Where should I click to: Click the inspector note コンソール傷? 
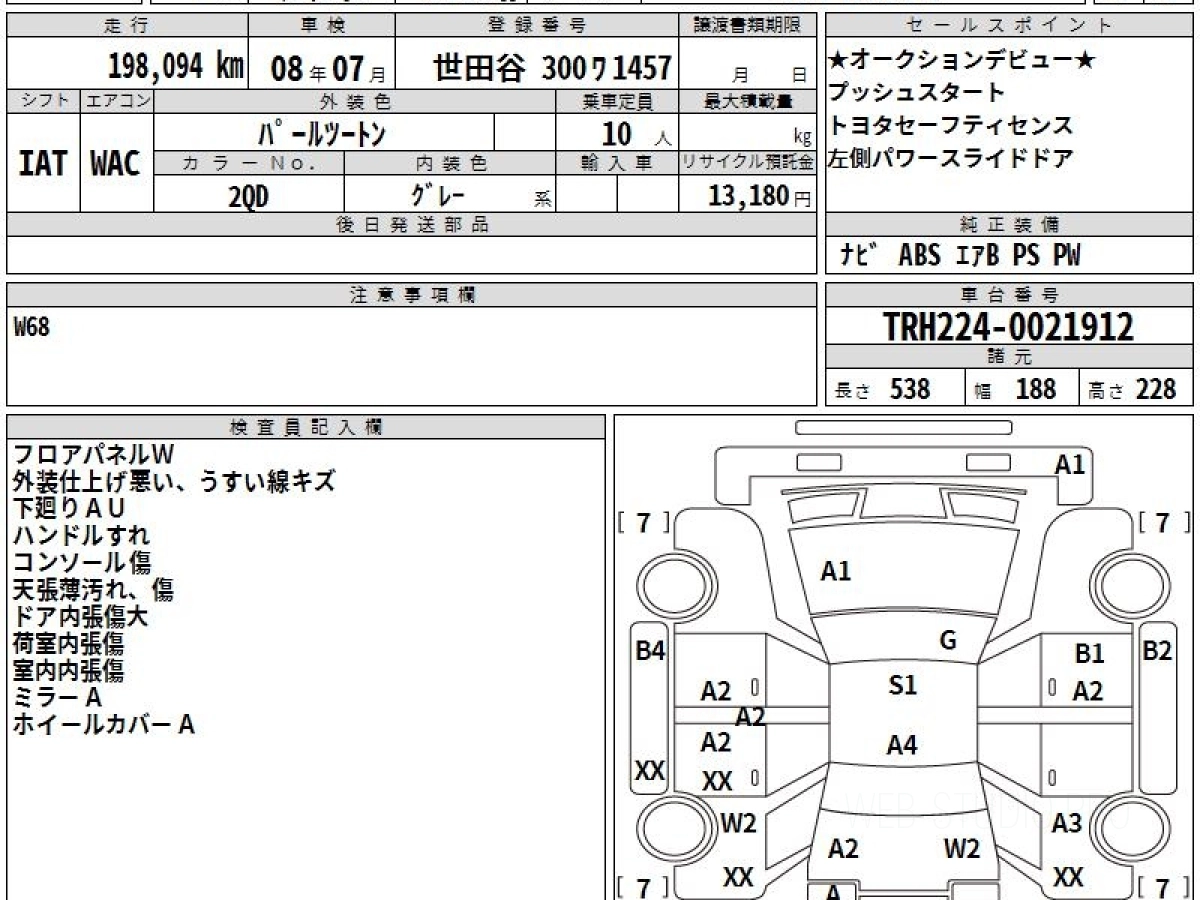coord(82,562)
